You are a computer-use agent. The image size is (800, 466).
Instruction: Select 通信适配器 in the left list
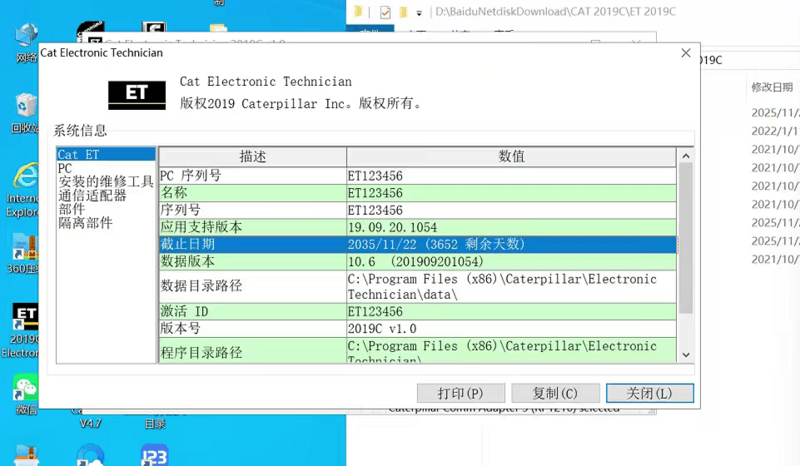92,196
